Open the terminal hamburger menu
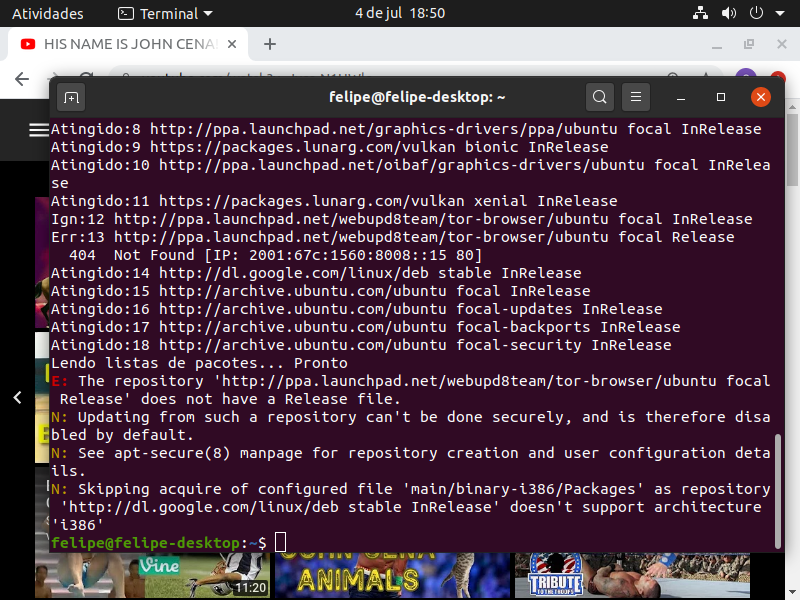The height and width of the screenshot is (600, 800). pos(636,97)
